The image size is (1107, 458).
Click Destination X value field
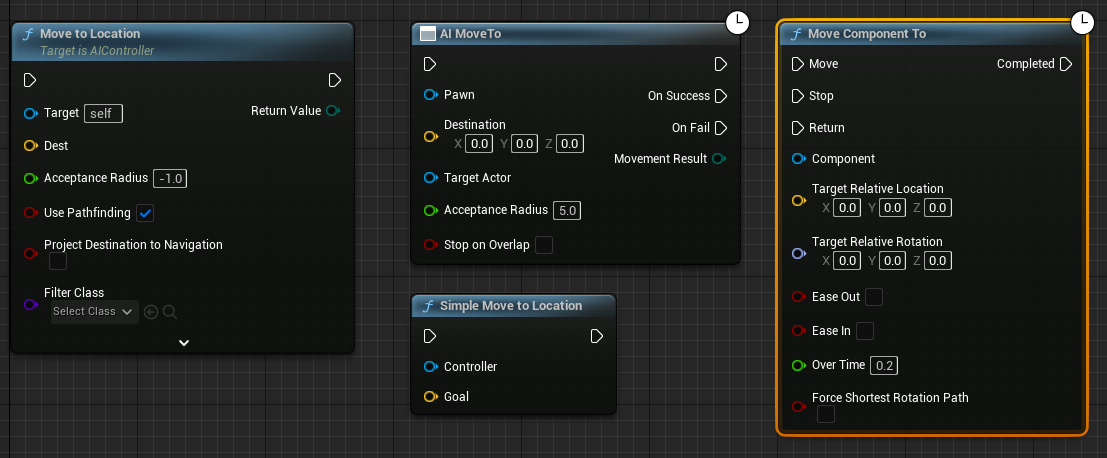click(479, 144)
